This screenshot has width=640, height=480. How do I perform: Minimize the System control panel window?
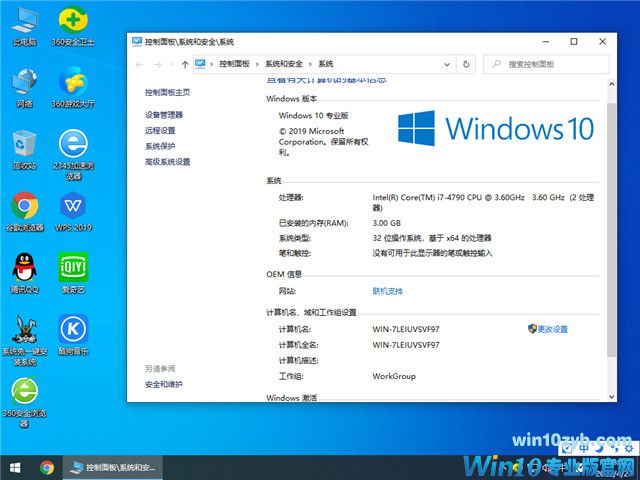tap(546, 42)
